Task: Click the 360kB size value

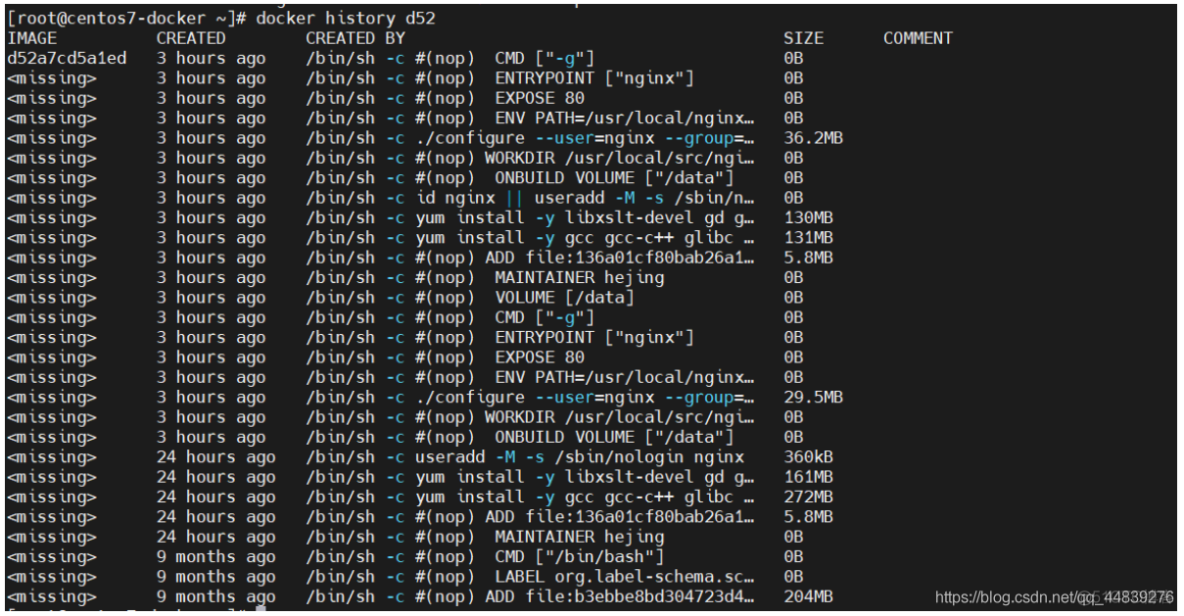Action: 808,457
